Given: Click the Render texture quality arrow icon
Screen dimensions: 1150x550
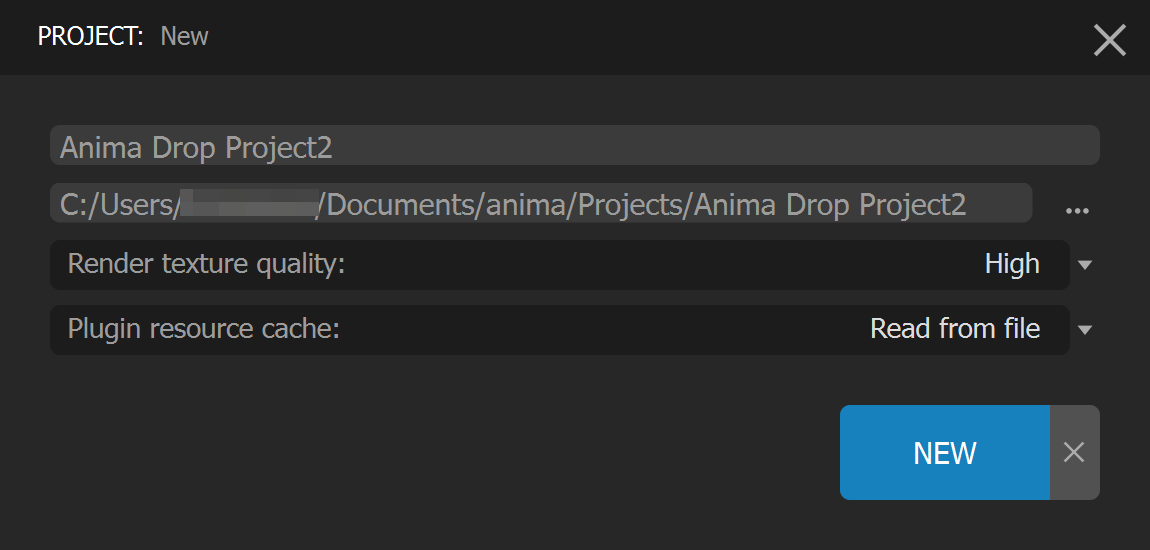Looking at the screenshot, I should point(1085,265).
